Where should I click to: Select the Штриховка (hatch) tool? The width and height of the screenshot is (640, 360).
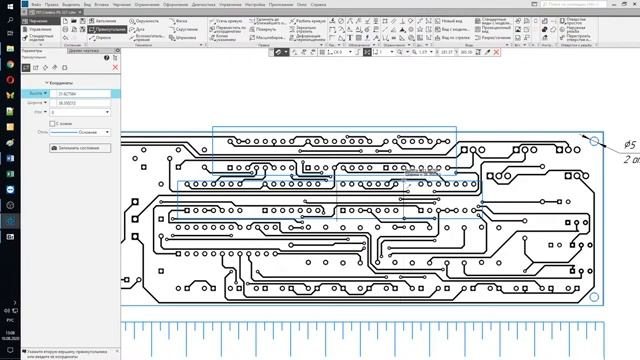(x=182, y=38)
